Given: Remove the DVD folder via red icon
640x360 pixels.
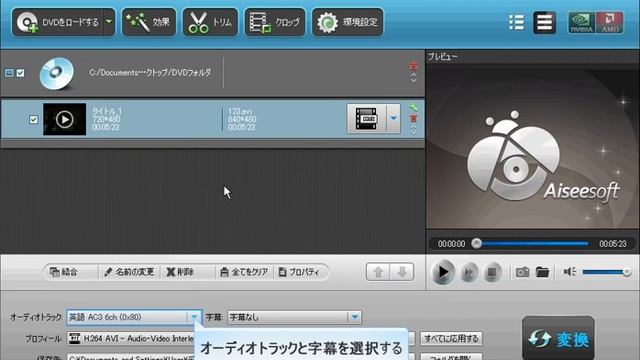Looking at the screenshot, I should click(x=413, y=66).
